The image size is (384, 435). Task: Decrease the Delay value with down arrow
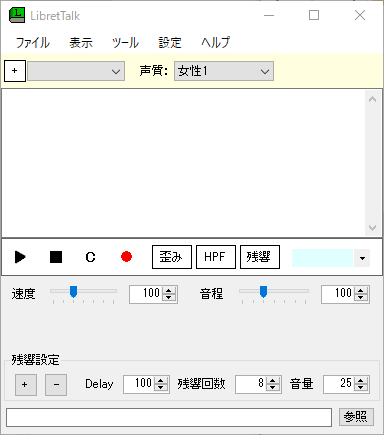(x=161, y=388)
